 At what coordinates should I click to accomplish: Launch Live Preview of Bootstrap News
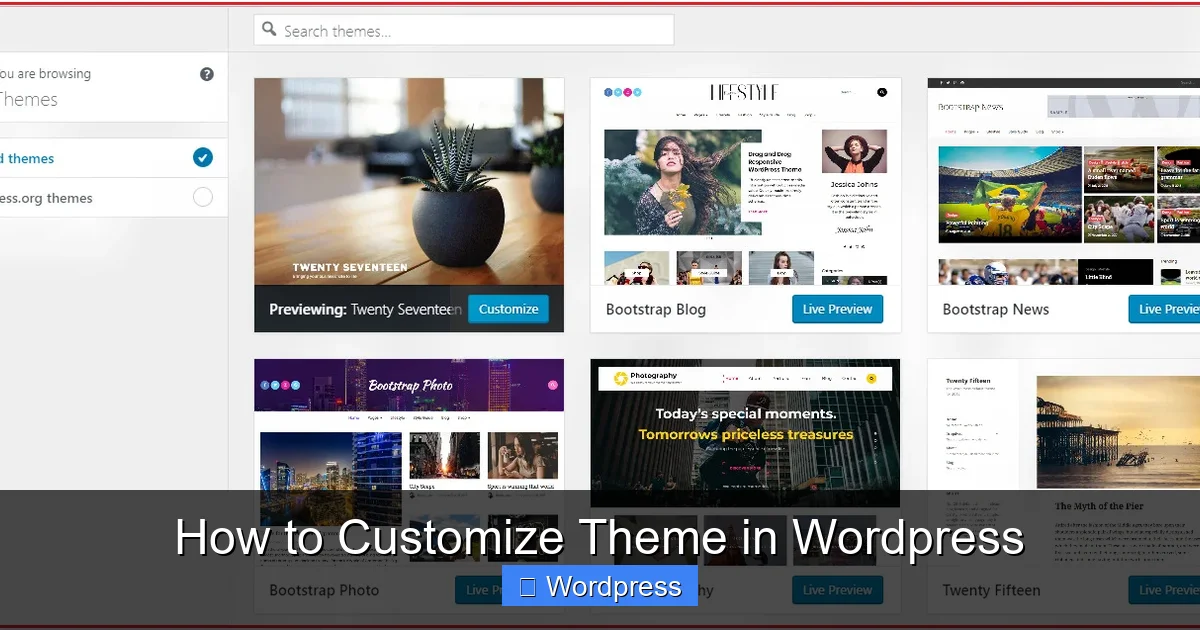click(x=1169, y=309)
